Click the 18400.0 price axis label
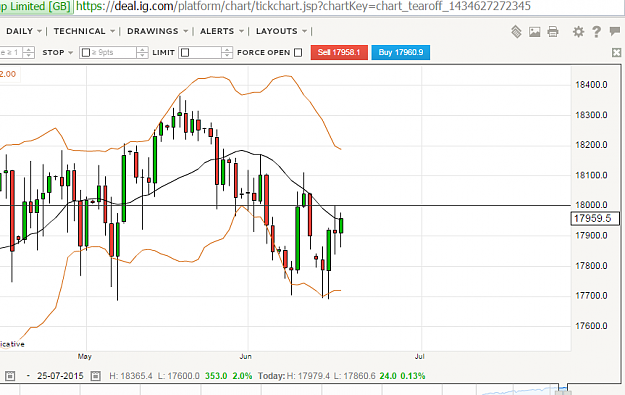The height and width of the screenshot is (395, 625). (591, 85)
